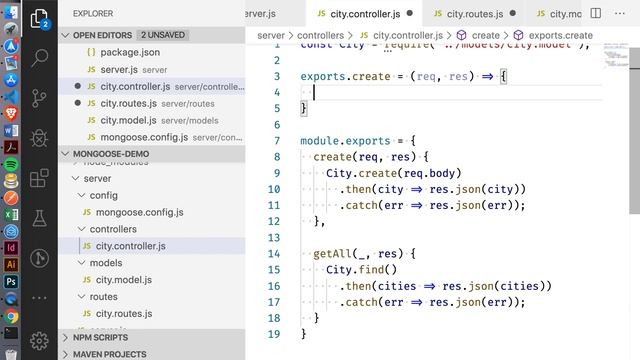The width and height of the screenshot is (640, 360).
Task: Launch InDesign from the dock
Action: (11, 248)
